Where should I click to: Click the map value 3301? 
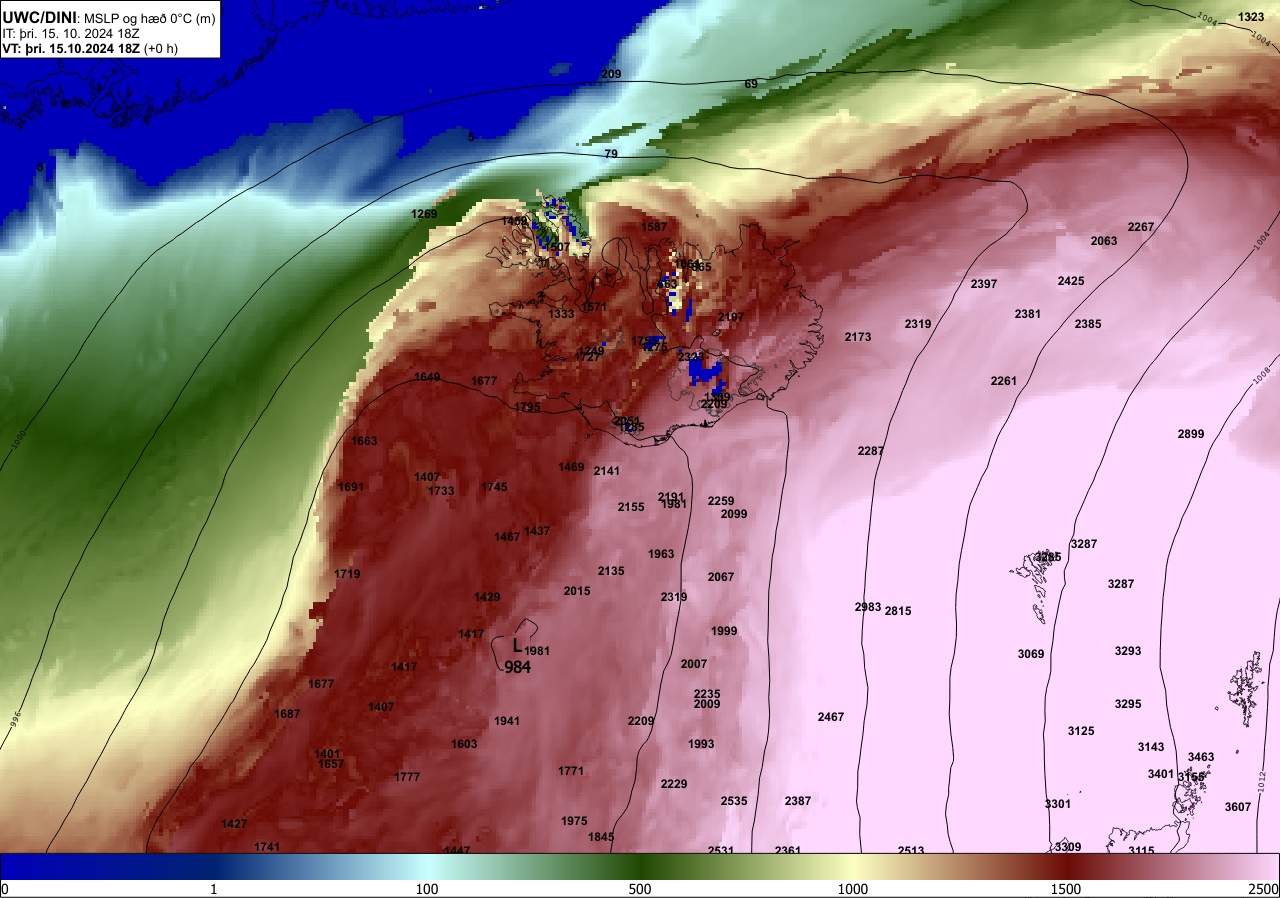[1058, 804]
